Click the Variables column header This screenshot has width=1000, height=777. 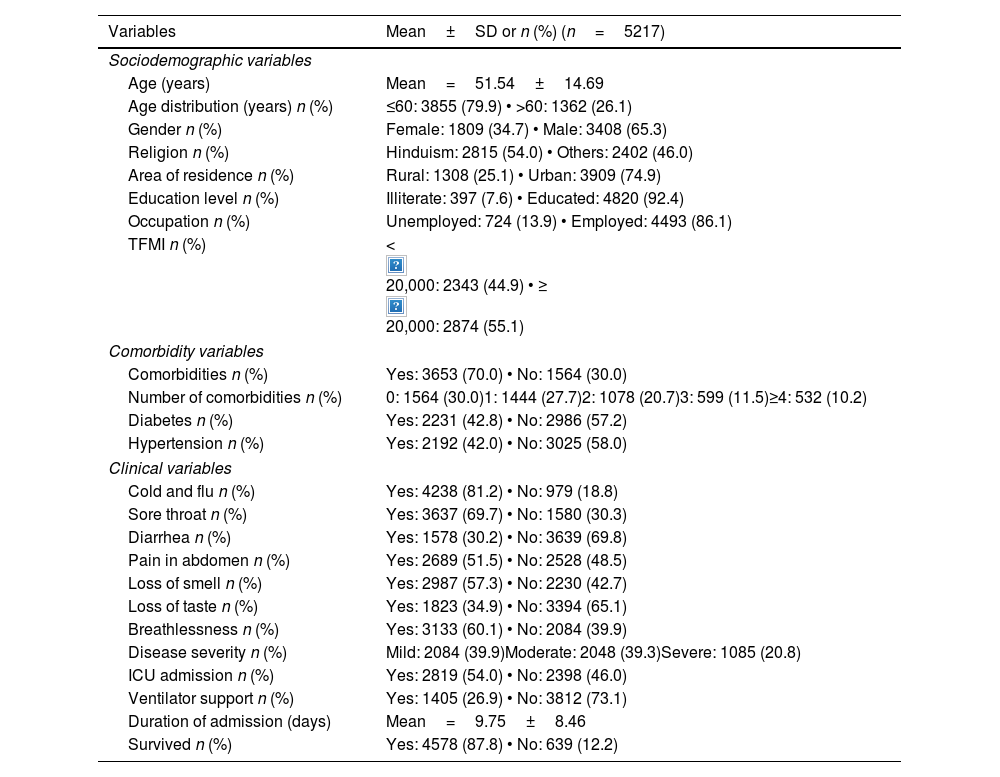click(x=142, y=32)
